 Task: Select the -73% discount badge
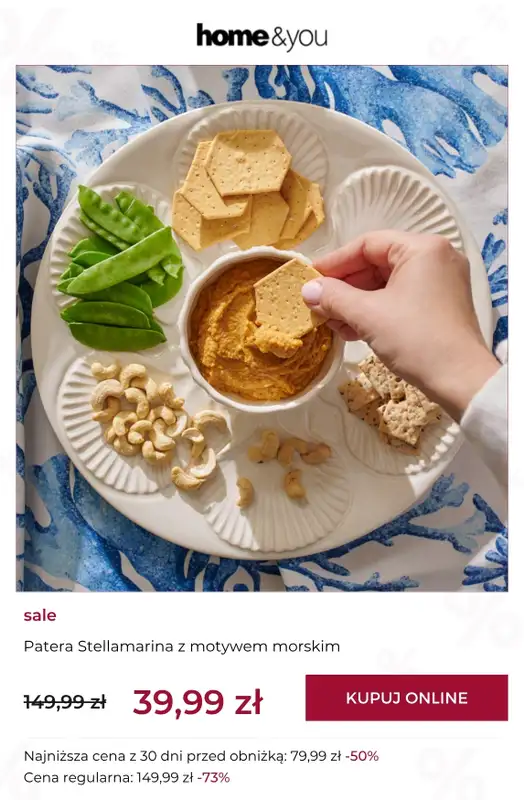(213, 778)
